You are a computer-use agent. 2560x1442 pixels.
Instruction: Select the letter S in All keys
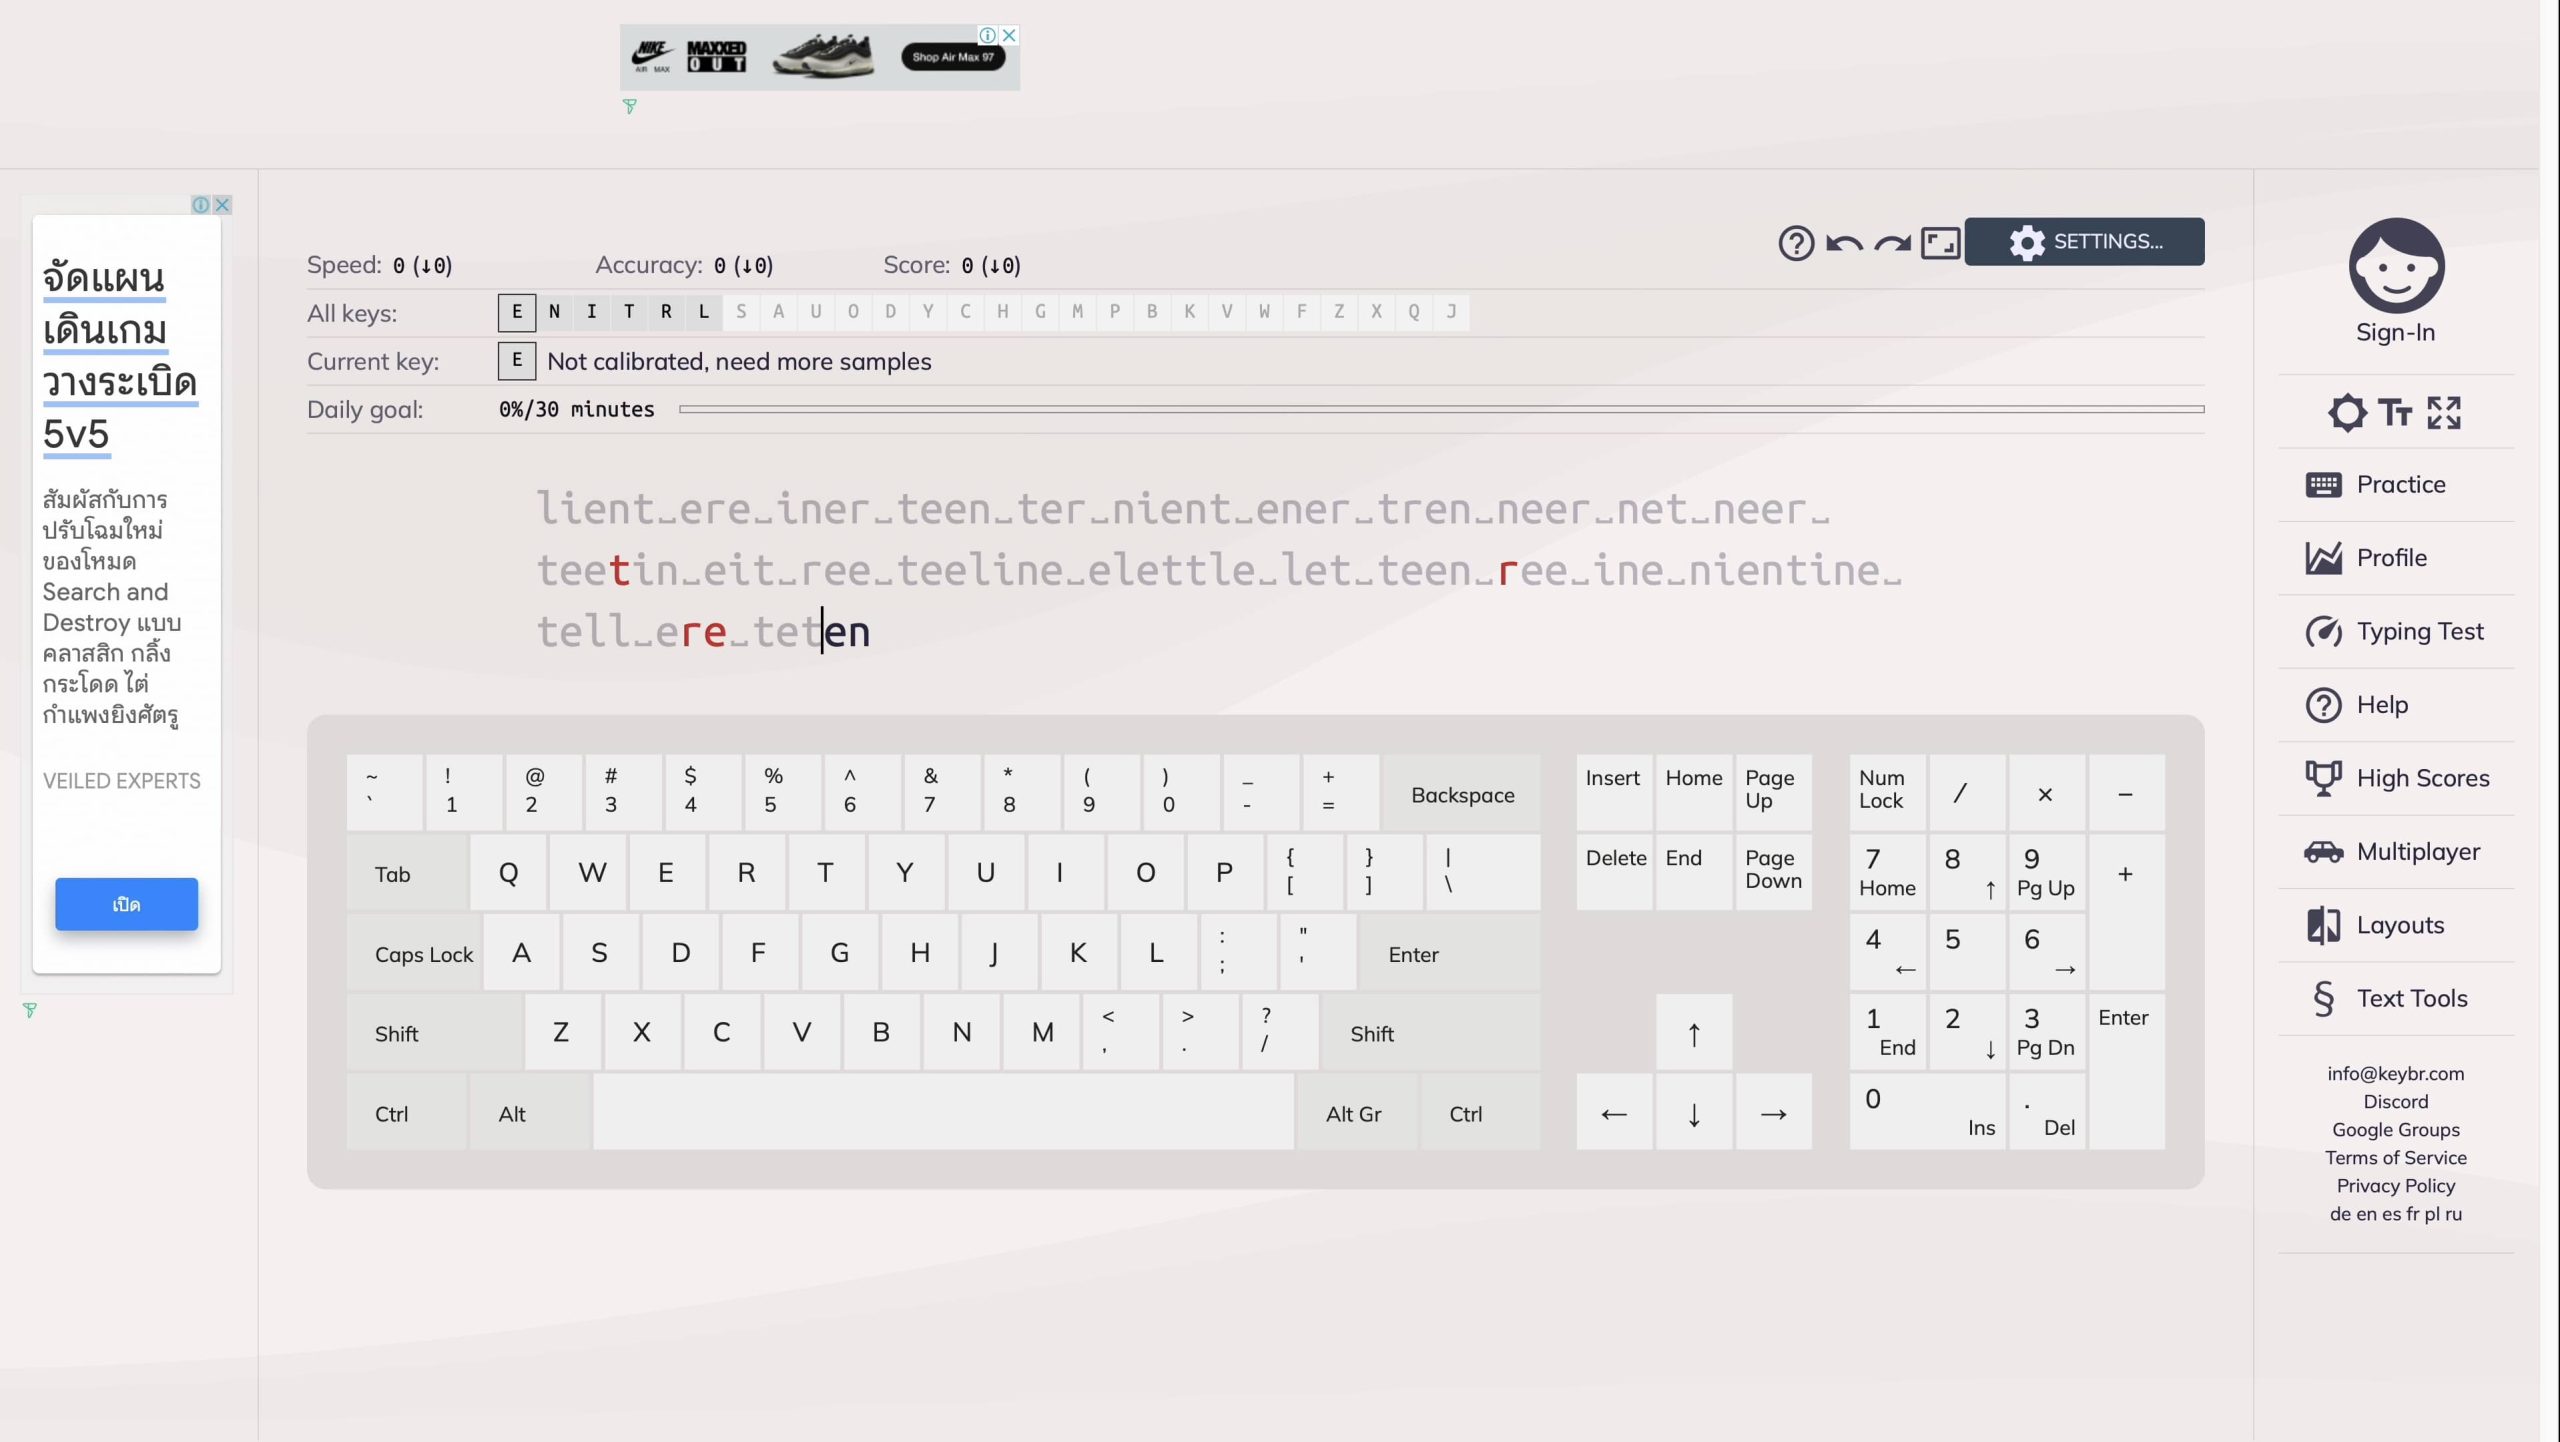(741, 312)
